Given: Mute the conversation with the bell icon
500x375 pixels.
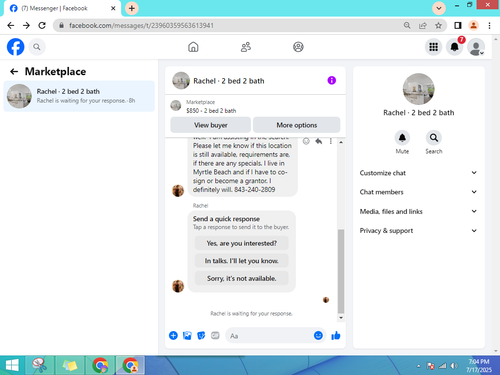Looking at the screenshot, I should click(x=402, y=138).
